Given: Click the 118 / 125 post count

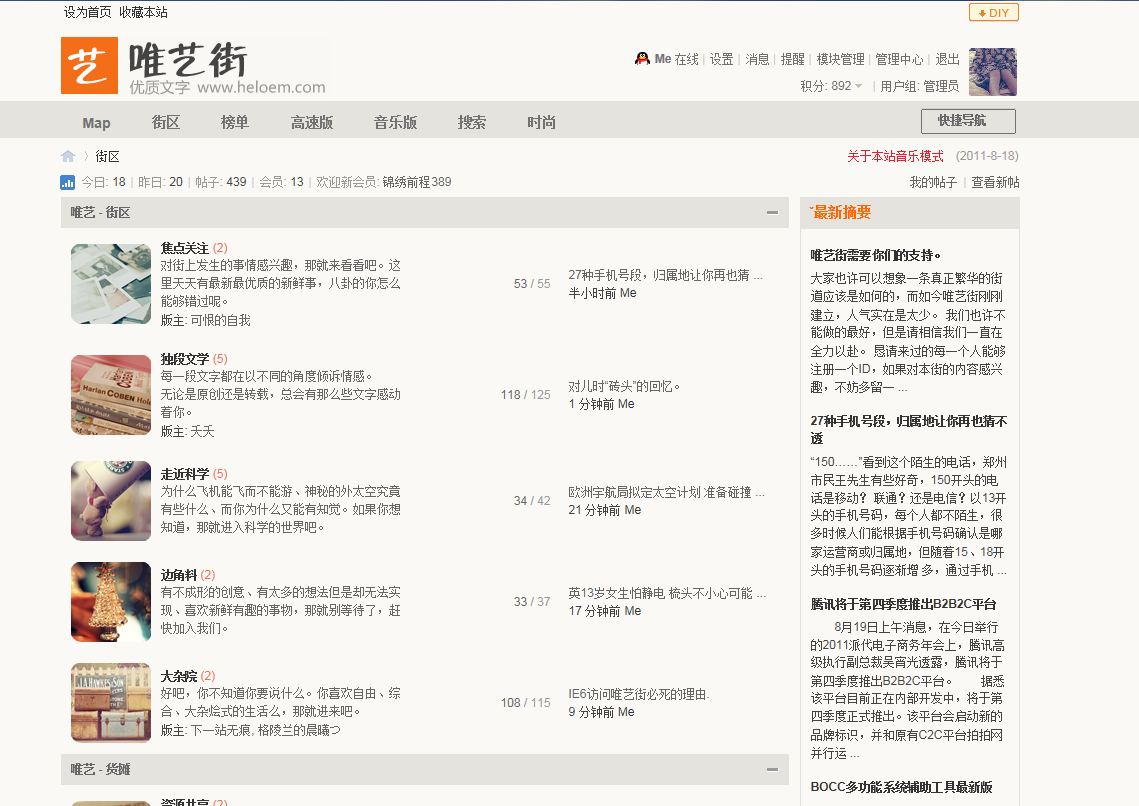Looking at the screenshot, I should [x=525, y=395].
